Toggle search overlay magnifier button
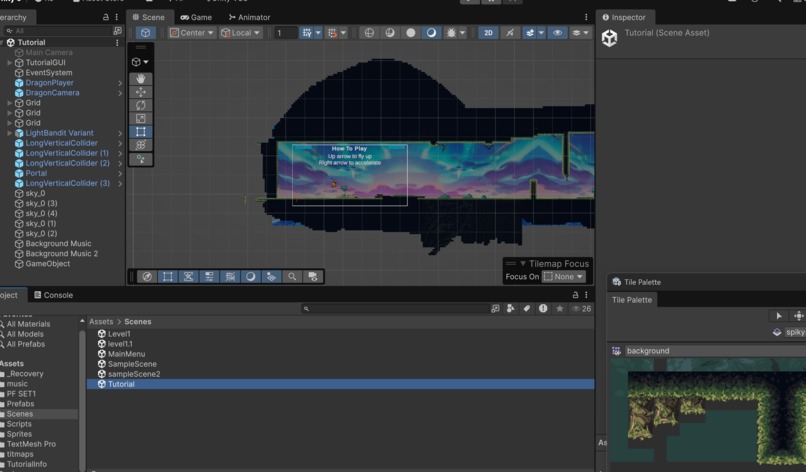806x472 pixels. [x=292, y=277]
